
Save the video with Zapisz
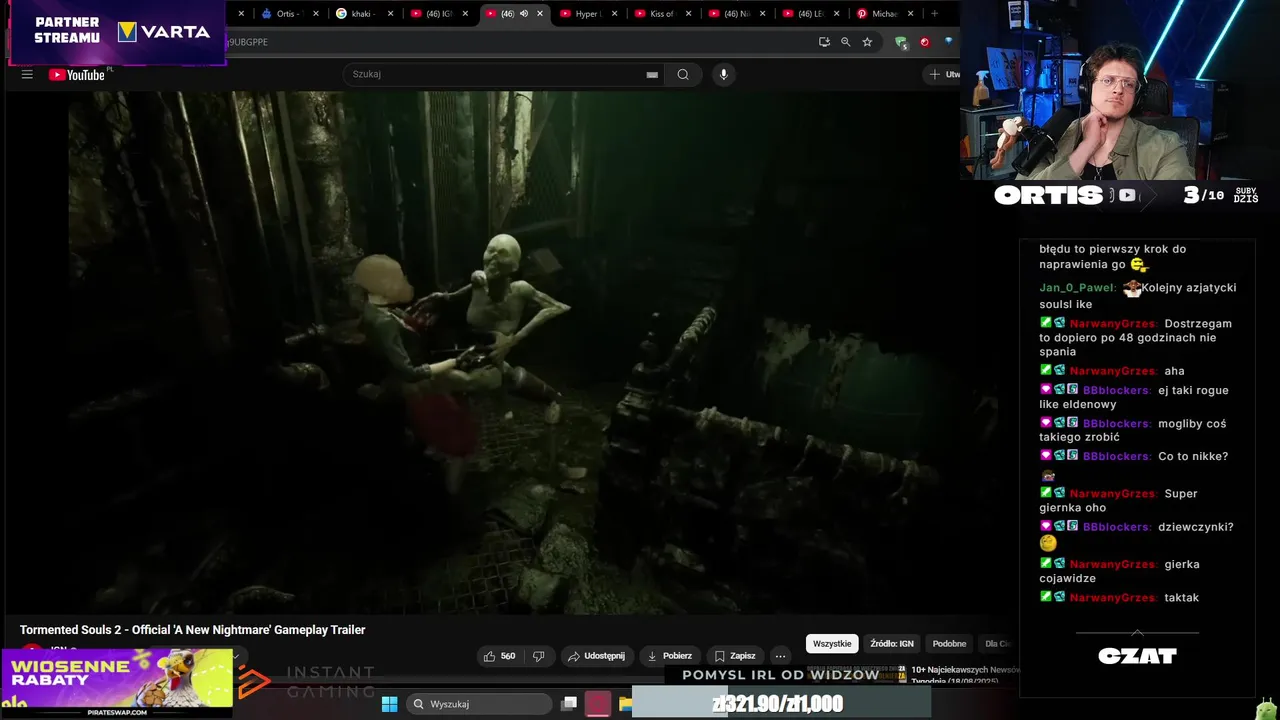(735, 656)
